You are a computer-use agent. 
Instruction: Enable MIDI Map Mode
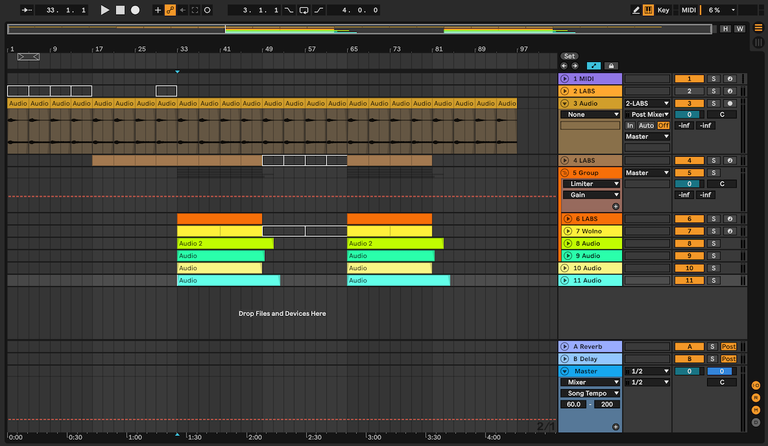pyautogui.click(x=689, y=10)
